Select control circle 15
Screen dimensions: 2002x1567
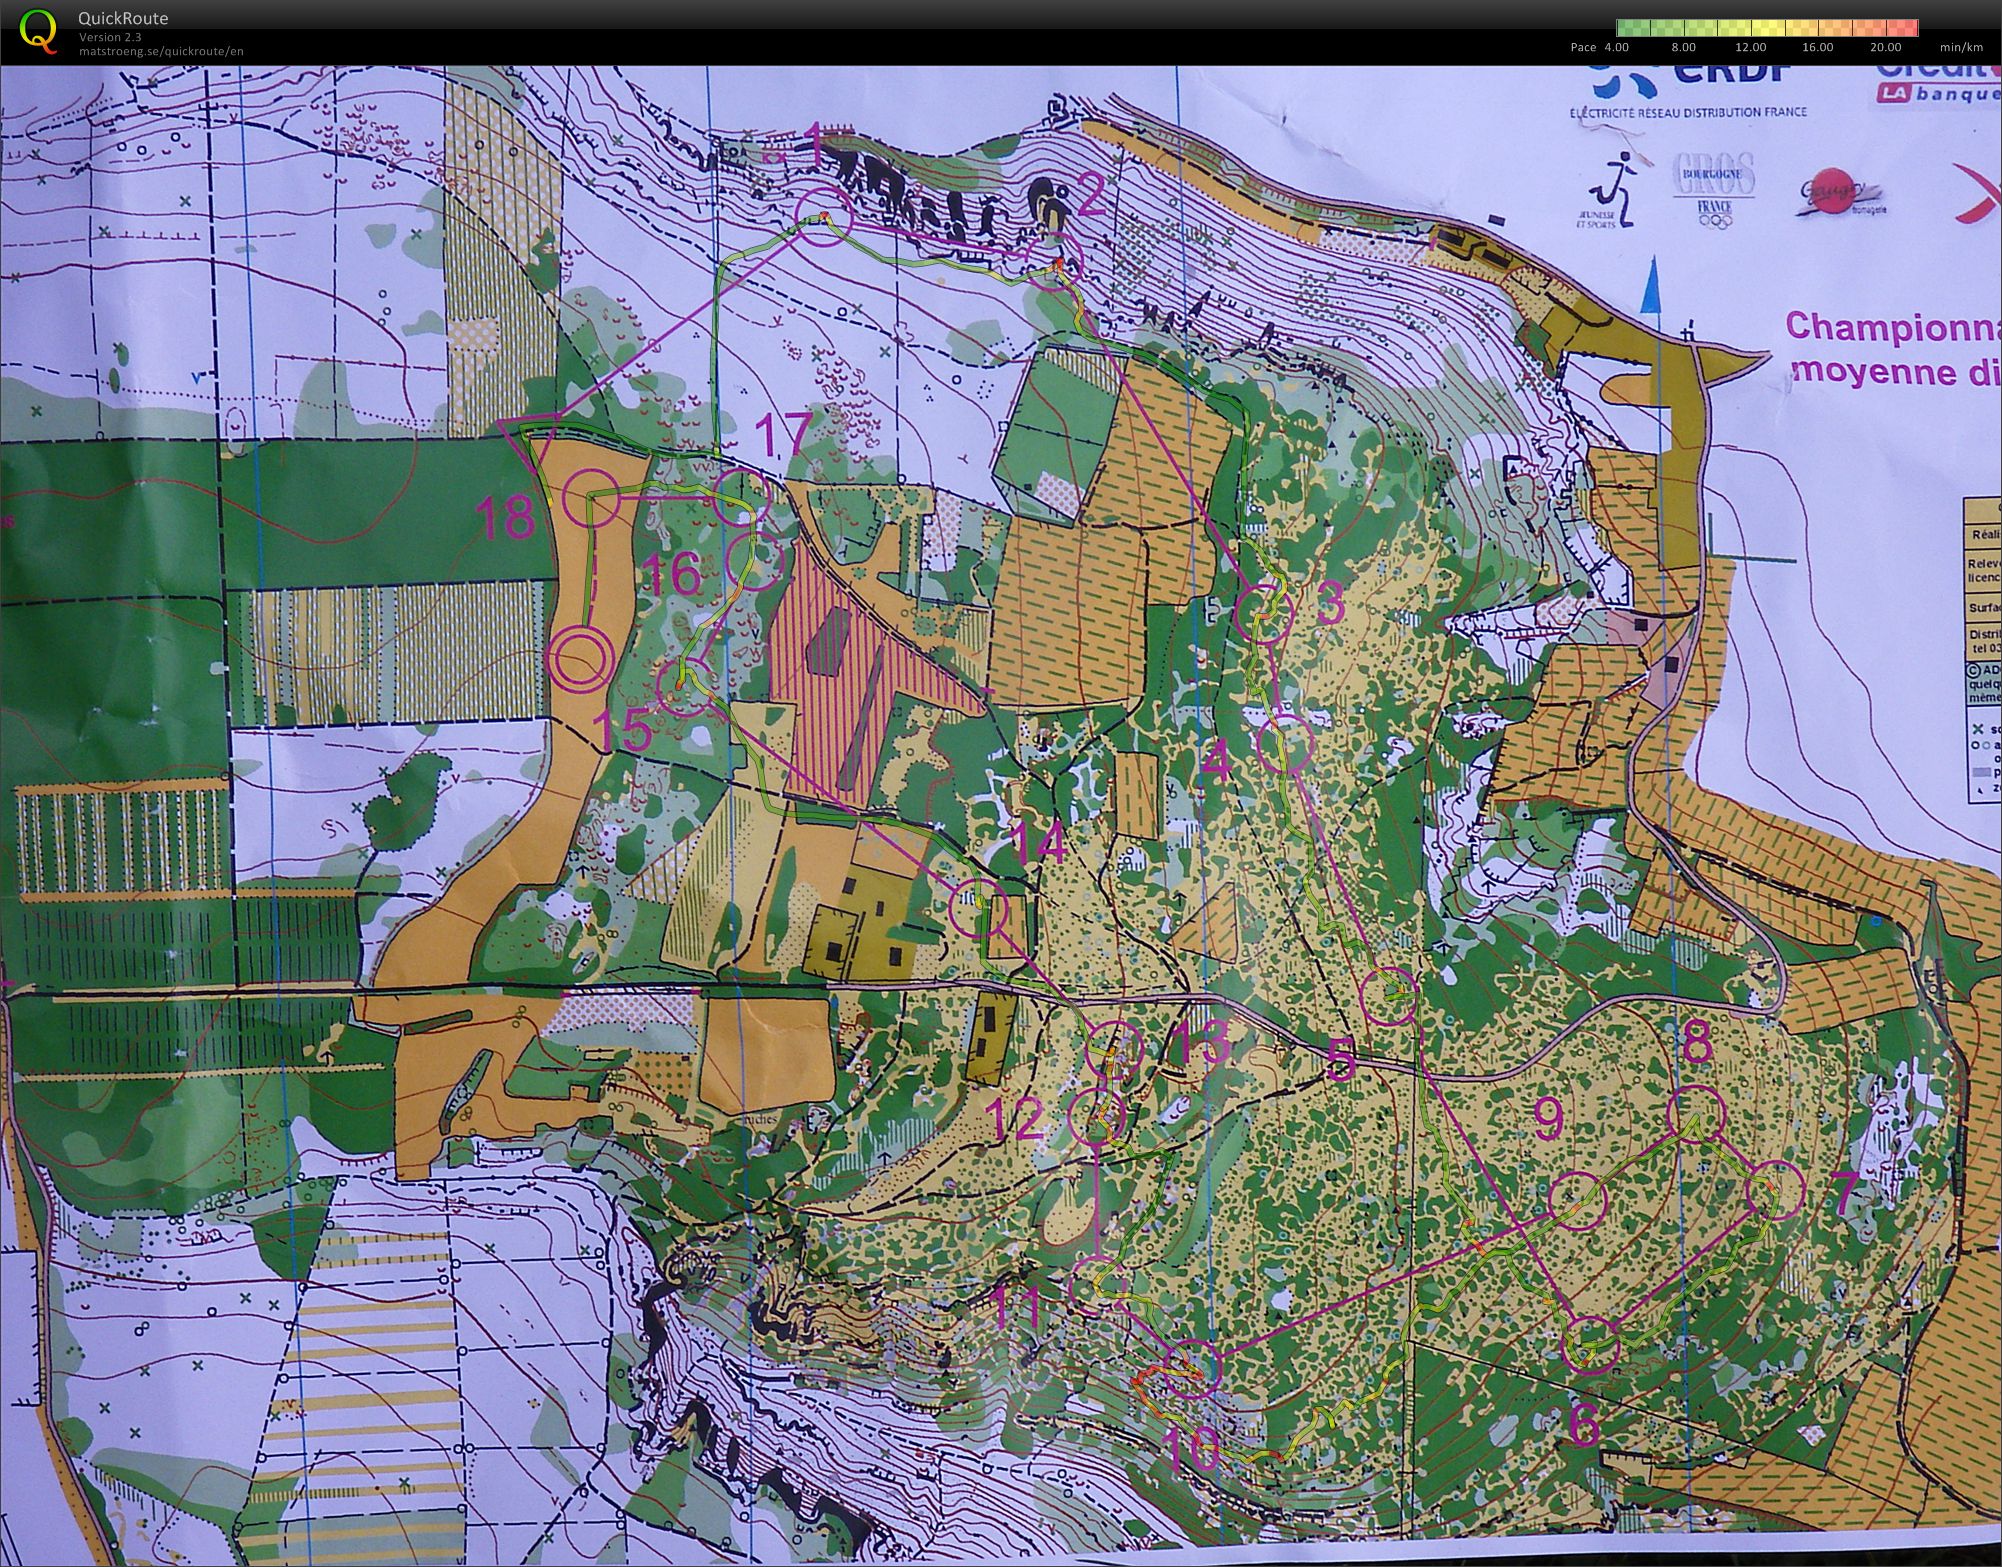684,688
